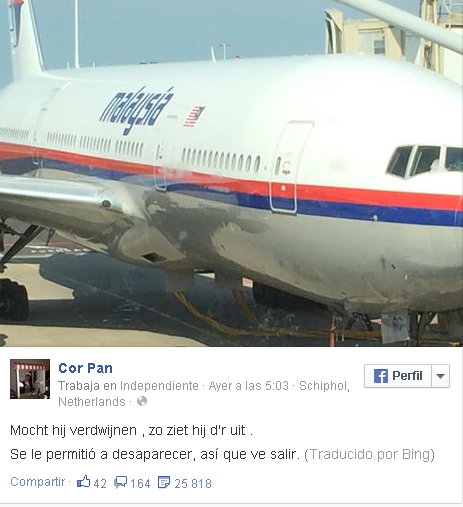Image resolution: width=463 pixels, height=507 pixels.
Task: View the 164 comments count
Action: point(140,483)
